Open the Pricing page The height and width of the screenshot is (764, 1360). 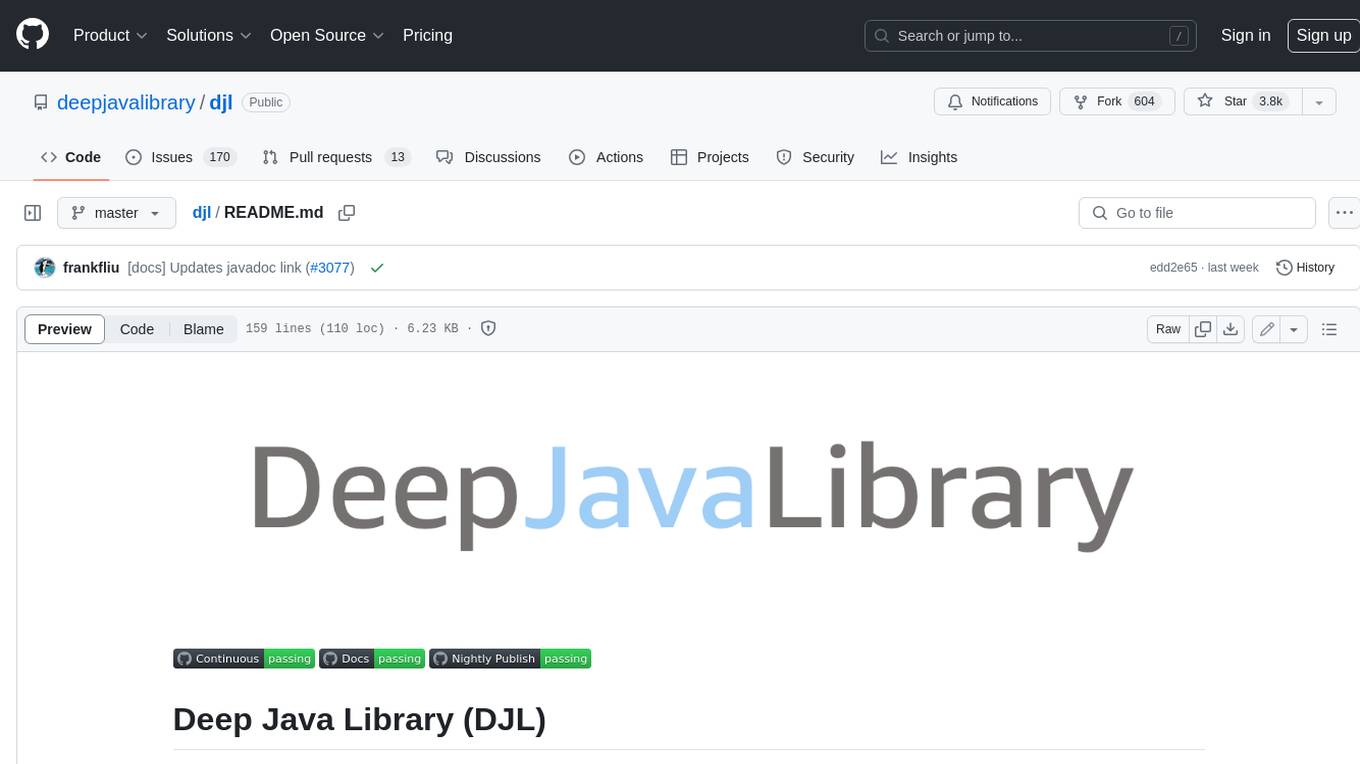(427, 35)
